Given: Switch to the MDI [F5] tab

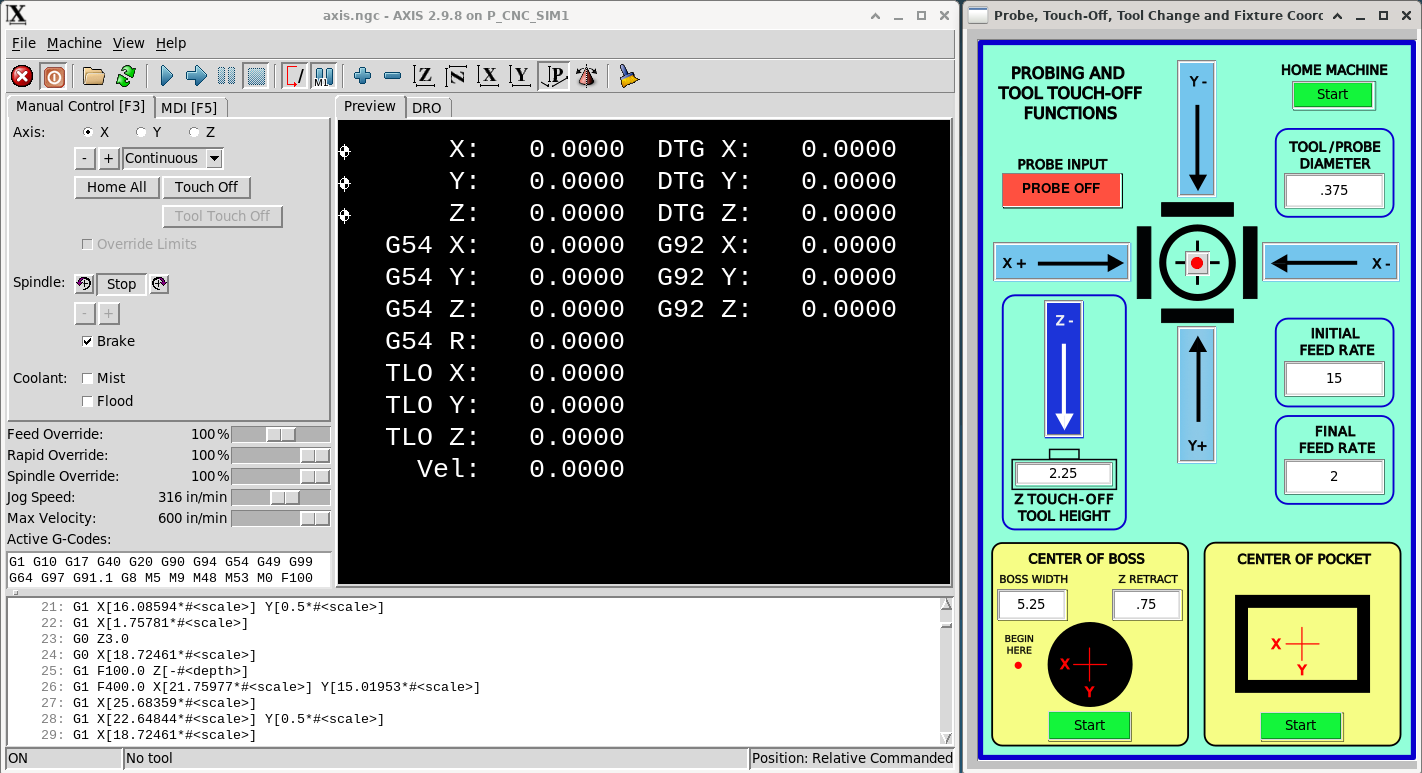Looking at the screenshot, I should [x=192, y=106].
